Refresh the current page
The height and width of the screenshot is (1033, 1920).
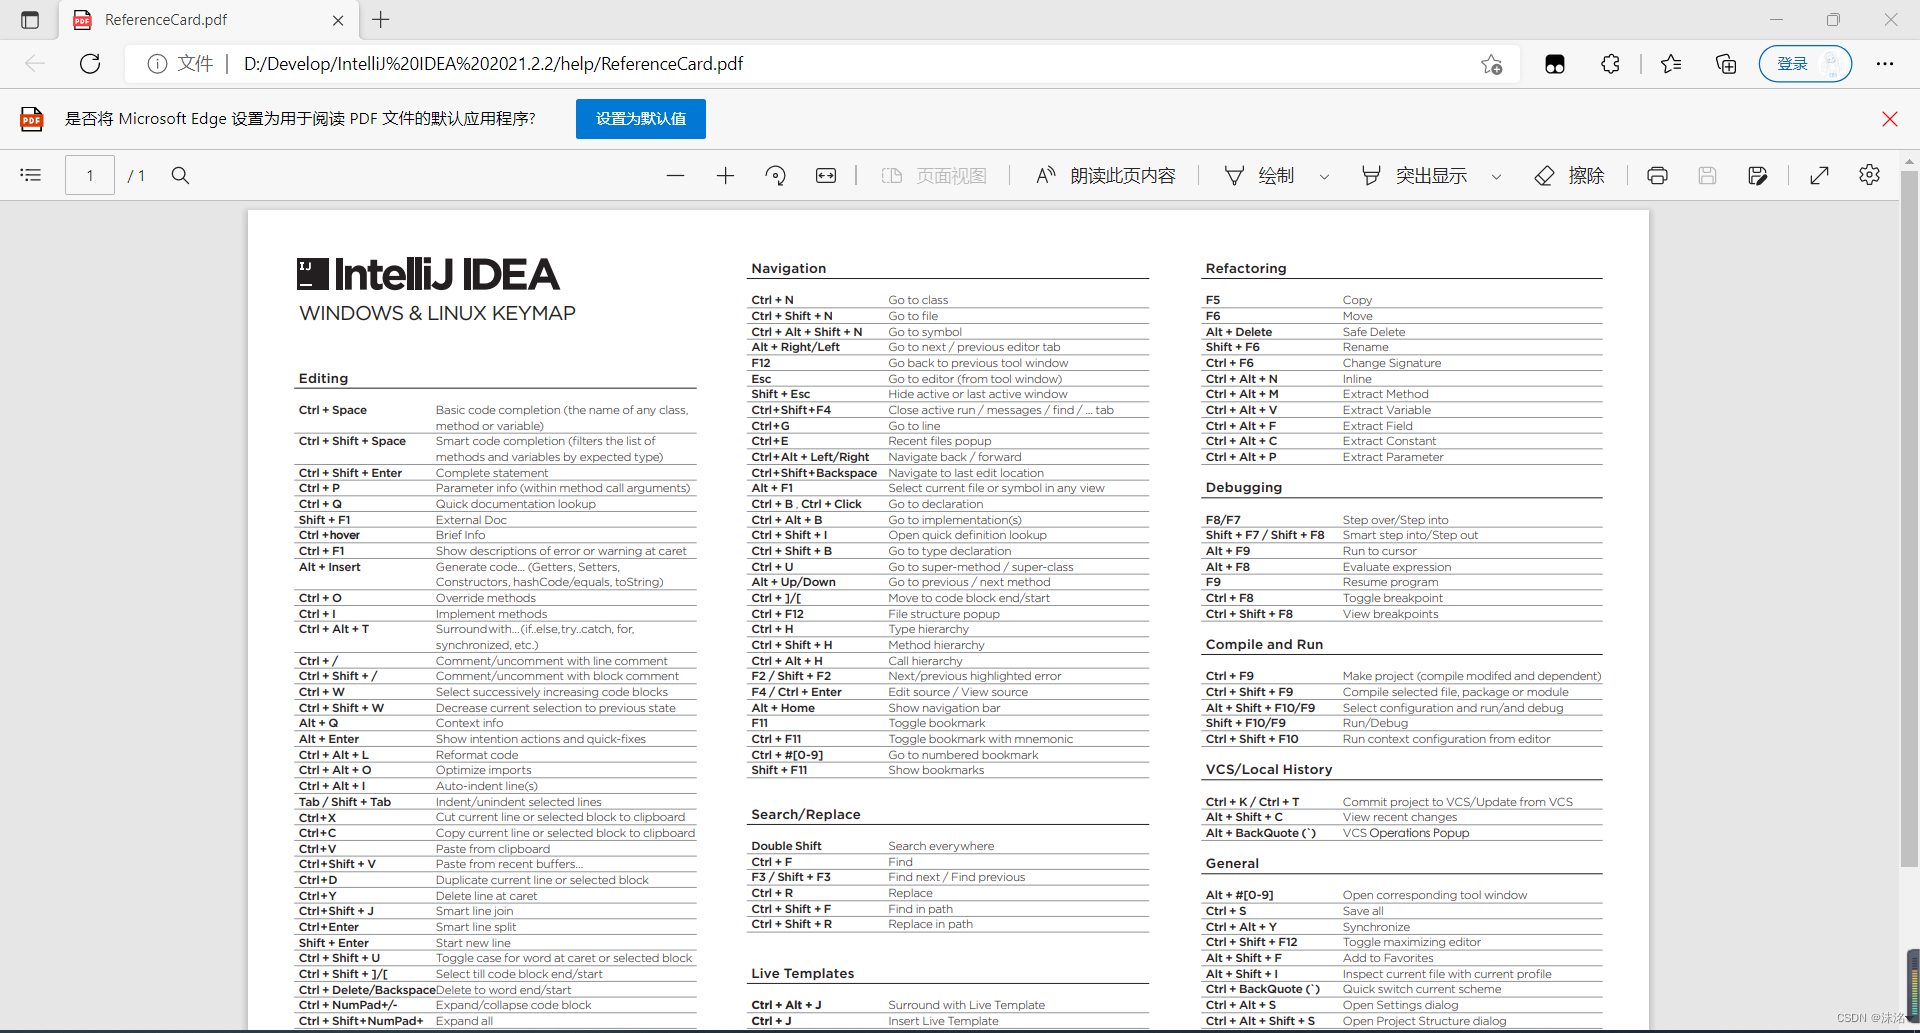point(90,64)
